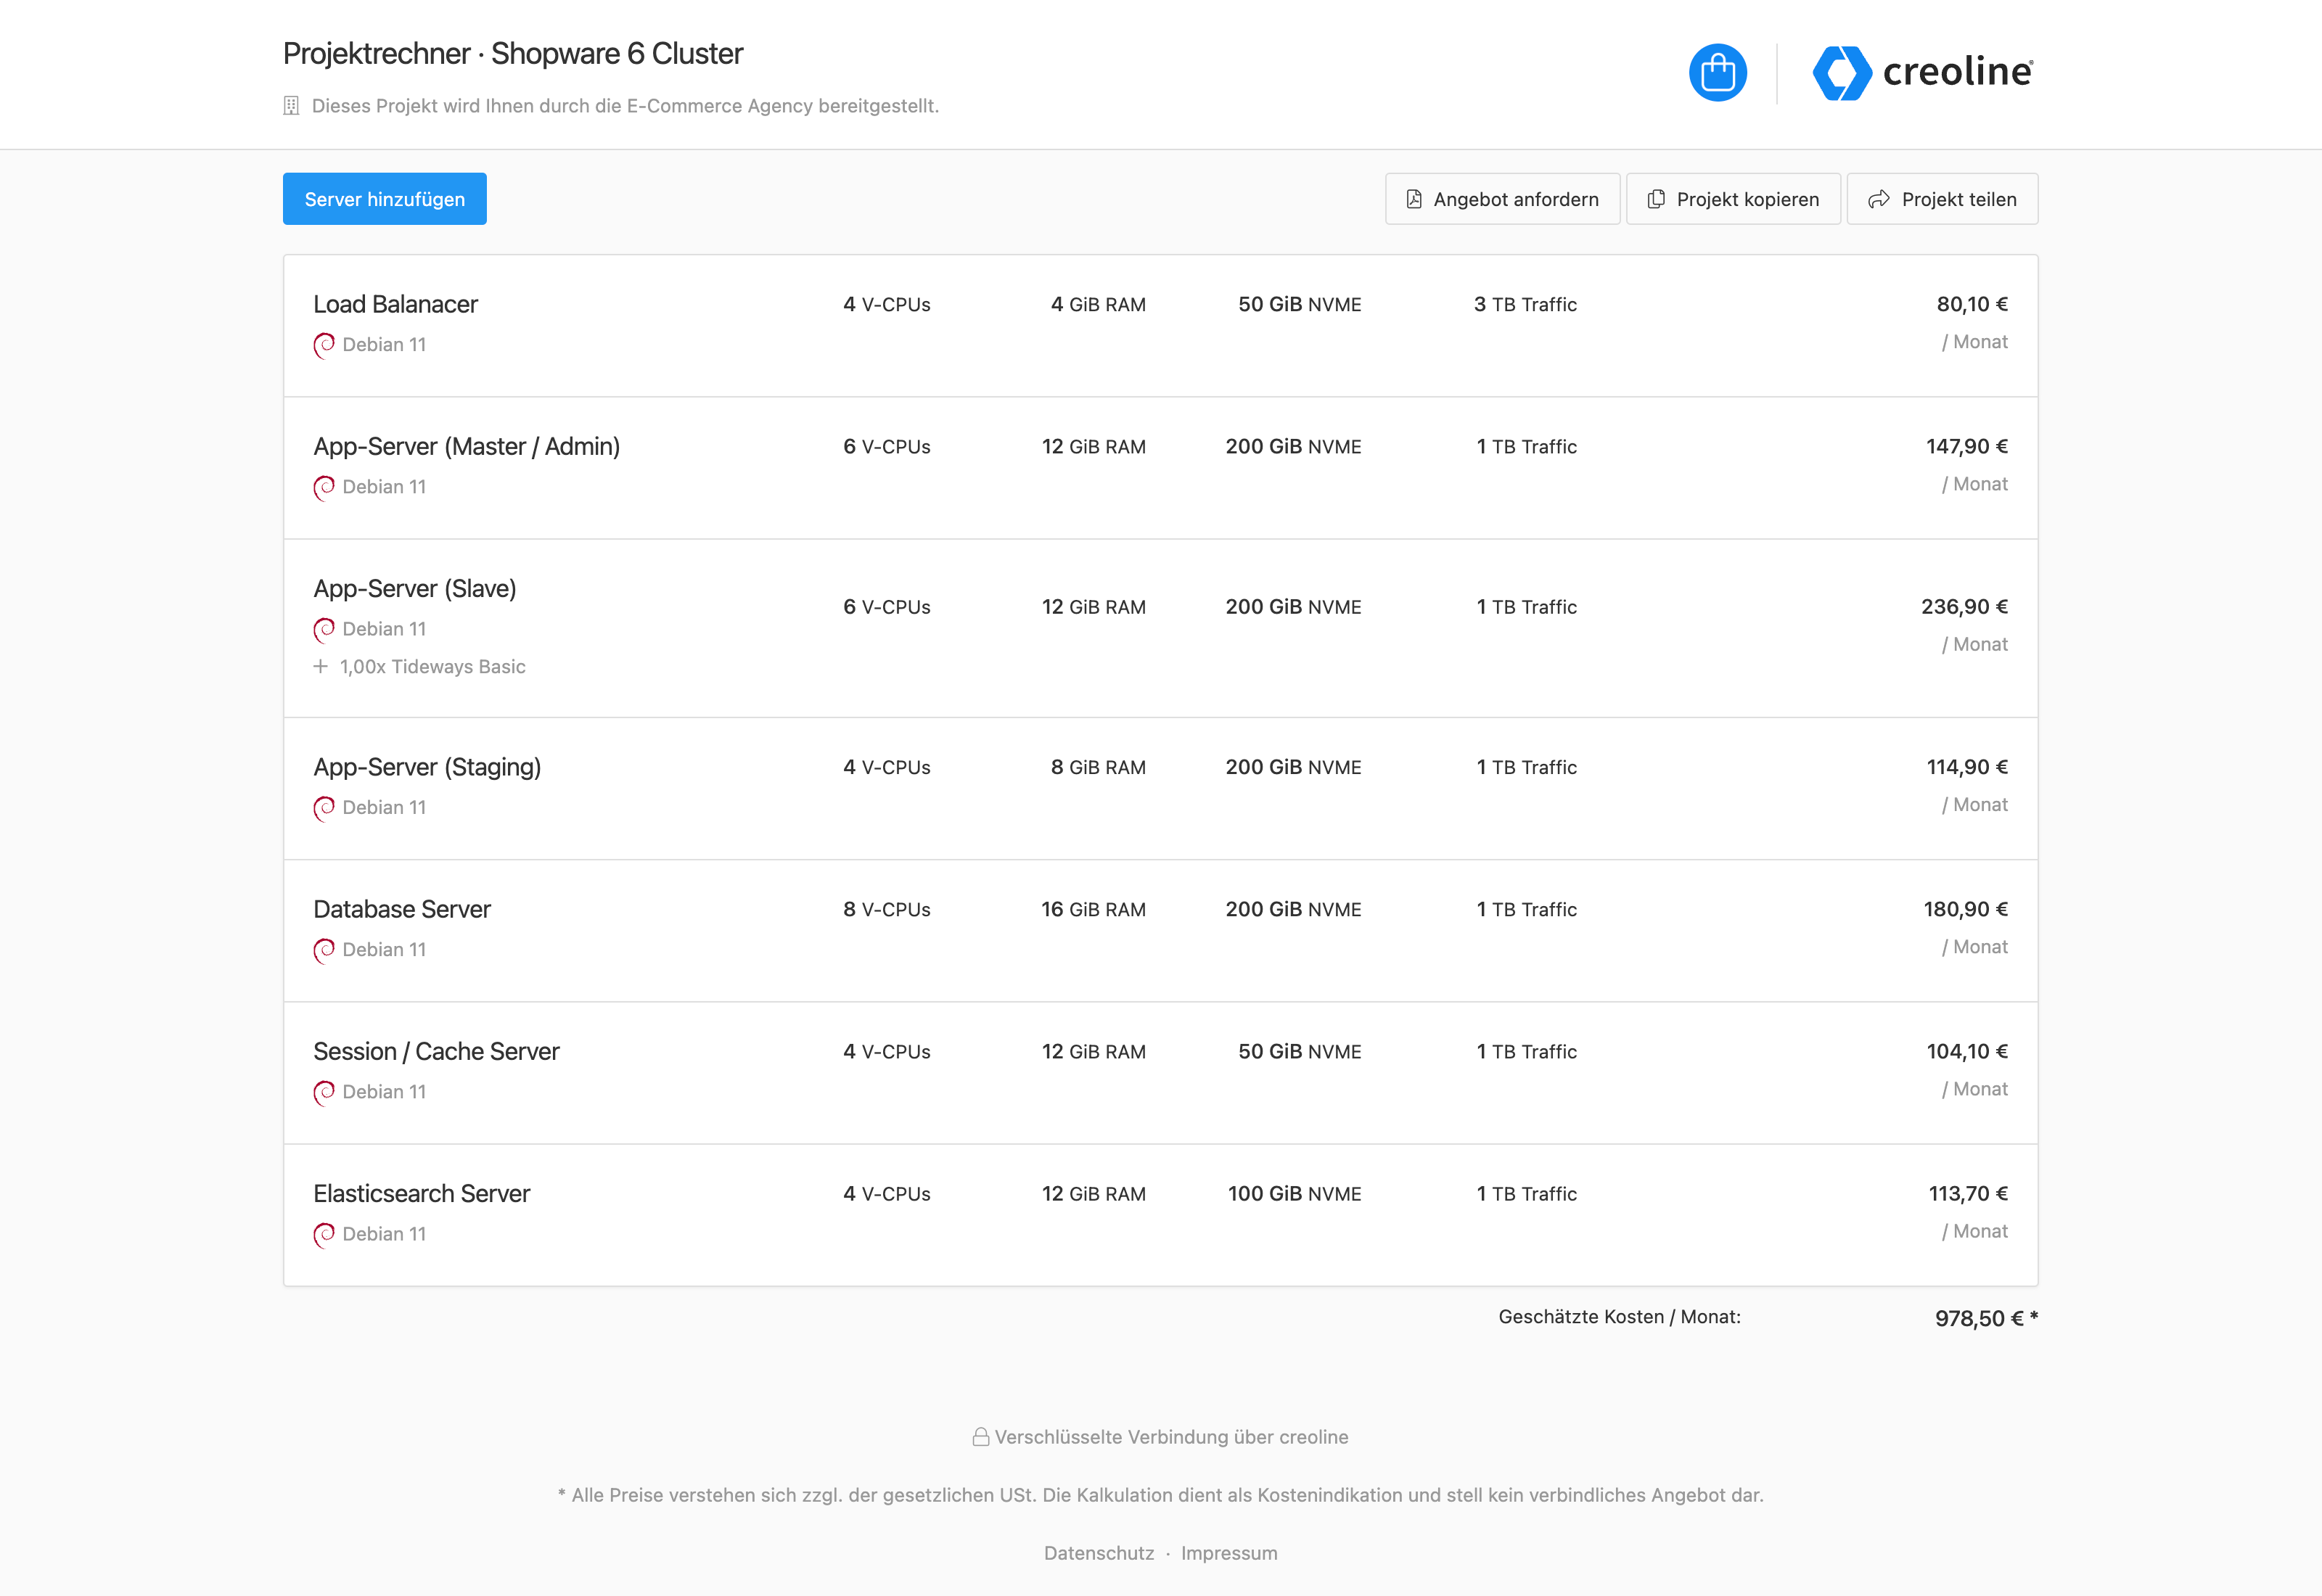The width and height of the screenshot is (2322, 1596).
Task: Click the 180,90 € monthly price
Action: [x=1966, y=909]
